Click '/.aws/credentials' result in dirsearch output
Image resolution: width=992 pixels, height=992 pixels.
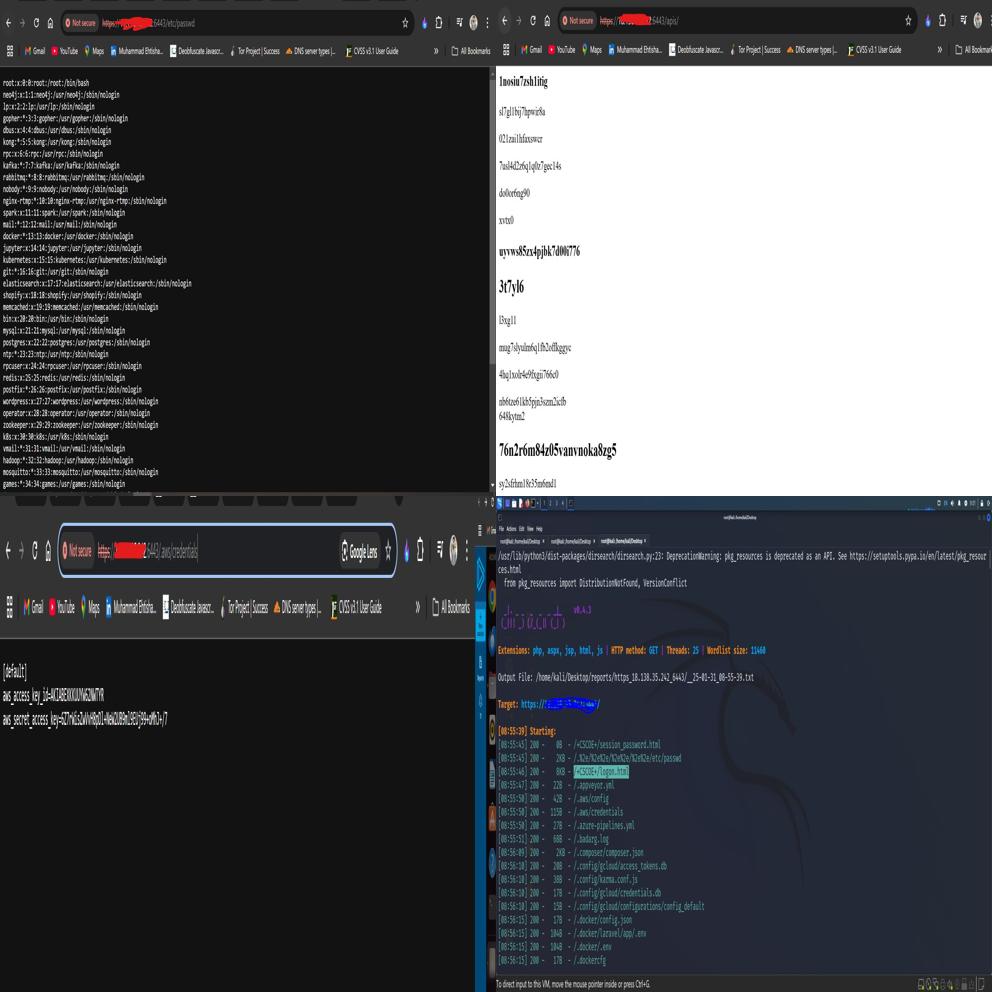(598, 812)
